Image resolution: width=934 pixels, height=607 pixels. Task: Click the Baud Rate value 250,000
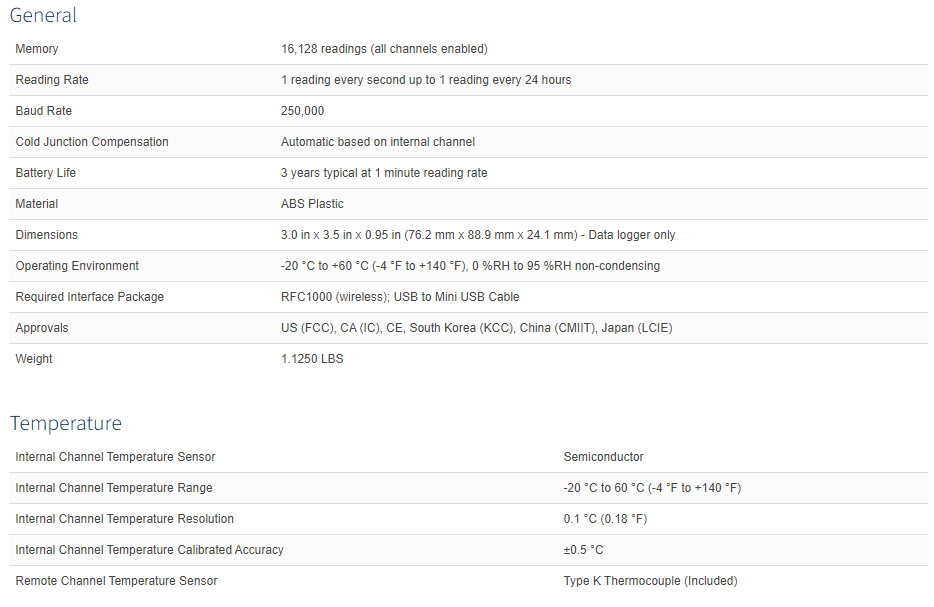(x=302, y=111)
